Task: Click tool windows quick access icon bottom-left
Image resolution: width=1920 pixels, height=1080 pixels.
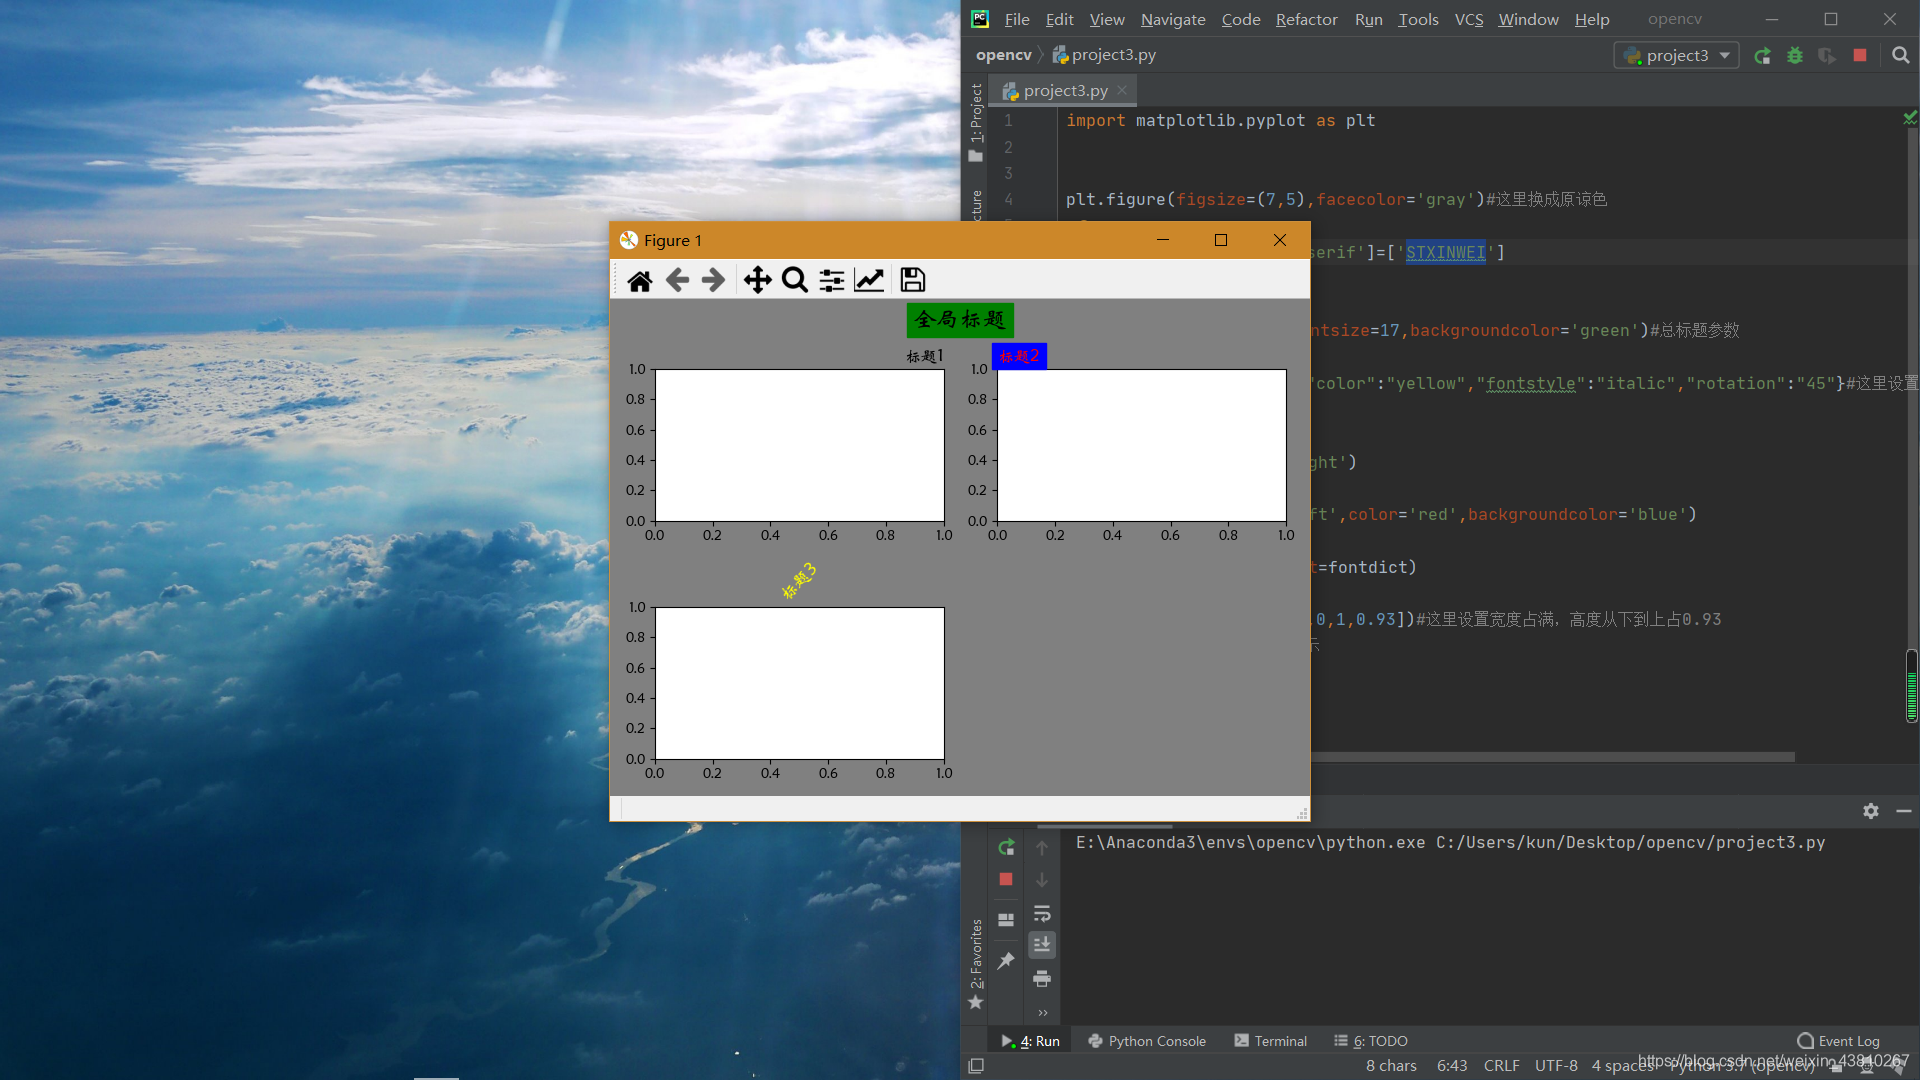Action: pos(977,1066)
